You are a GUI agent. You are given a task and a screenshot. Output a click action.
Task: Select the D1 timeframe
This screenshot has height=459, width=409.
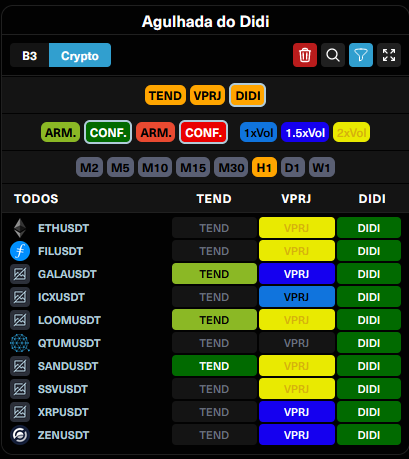click(x=293, y=167)
